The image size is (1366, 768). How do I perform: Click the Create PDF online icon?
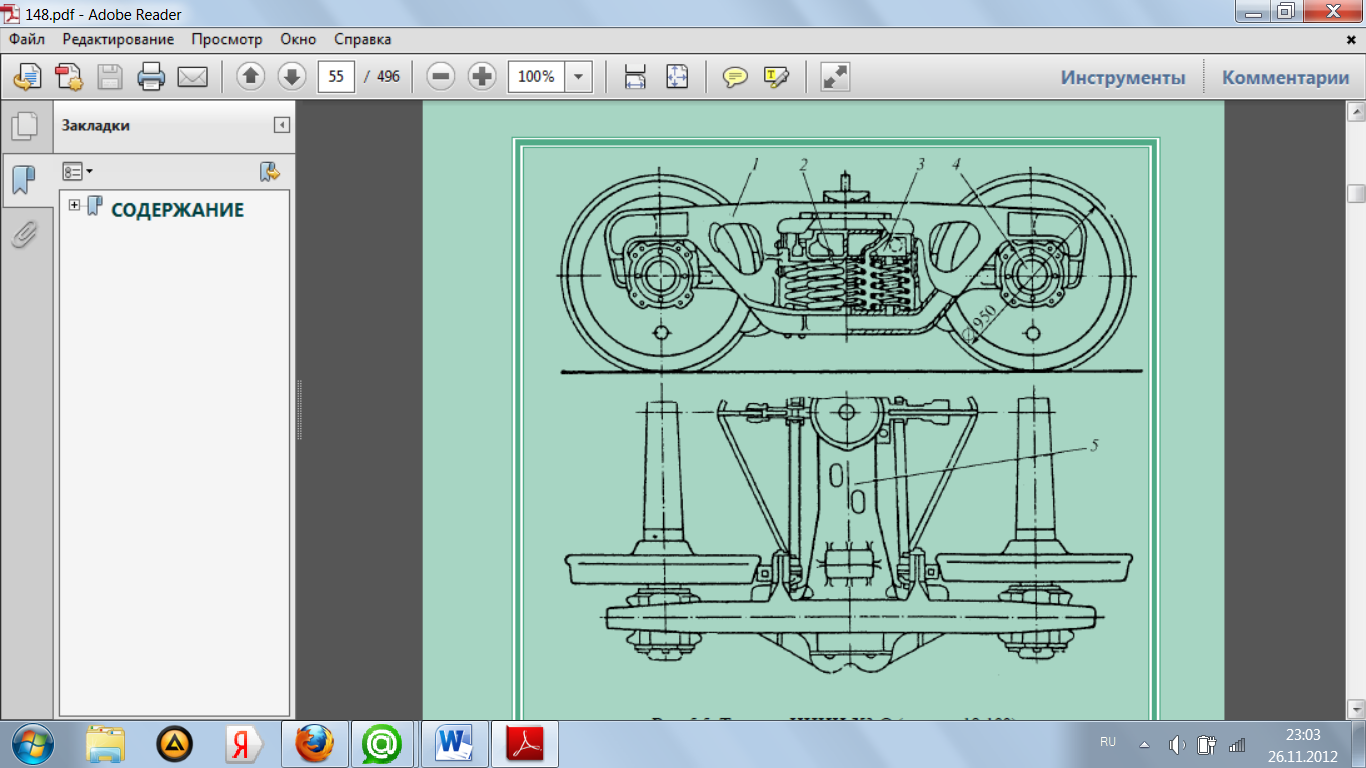tap(27, 77)
